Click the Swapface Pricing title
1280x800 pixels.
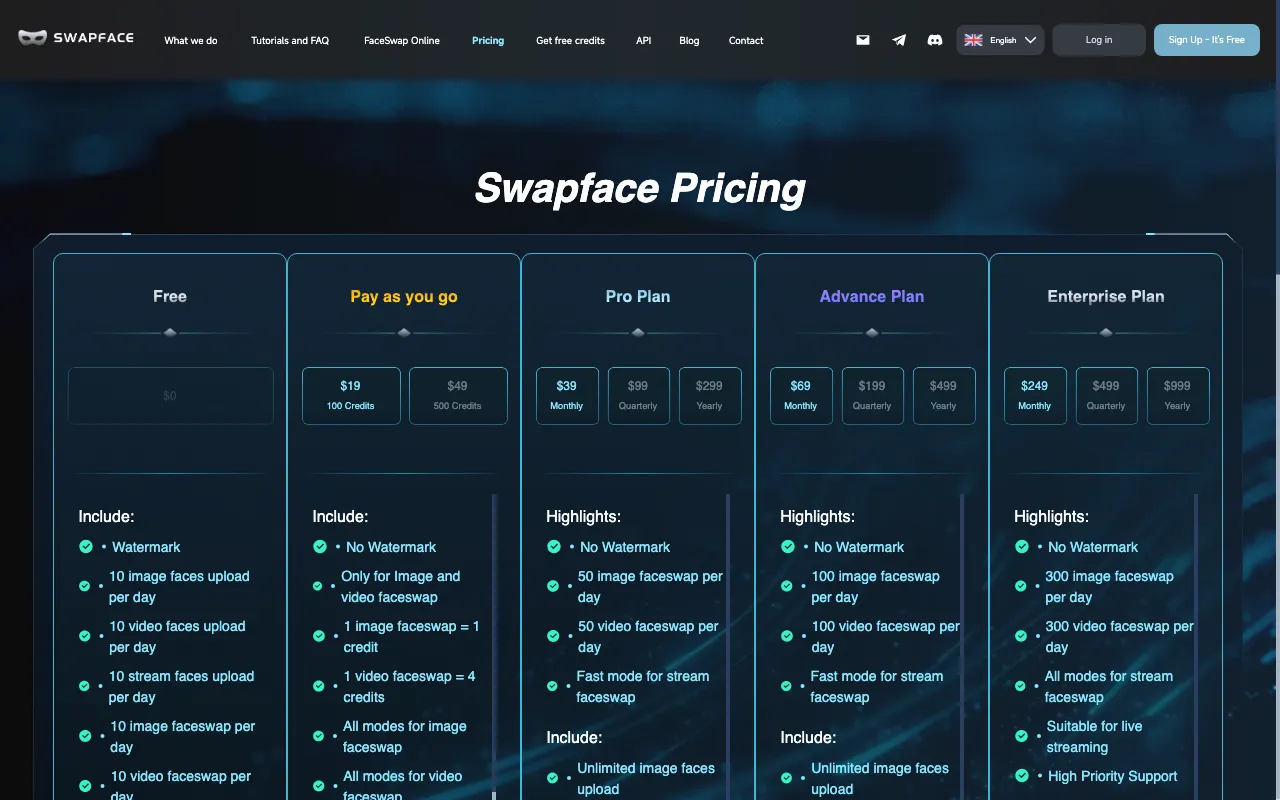click(x=640, y=188)
